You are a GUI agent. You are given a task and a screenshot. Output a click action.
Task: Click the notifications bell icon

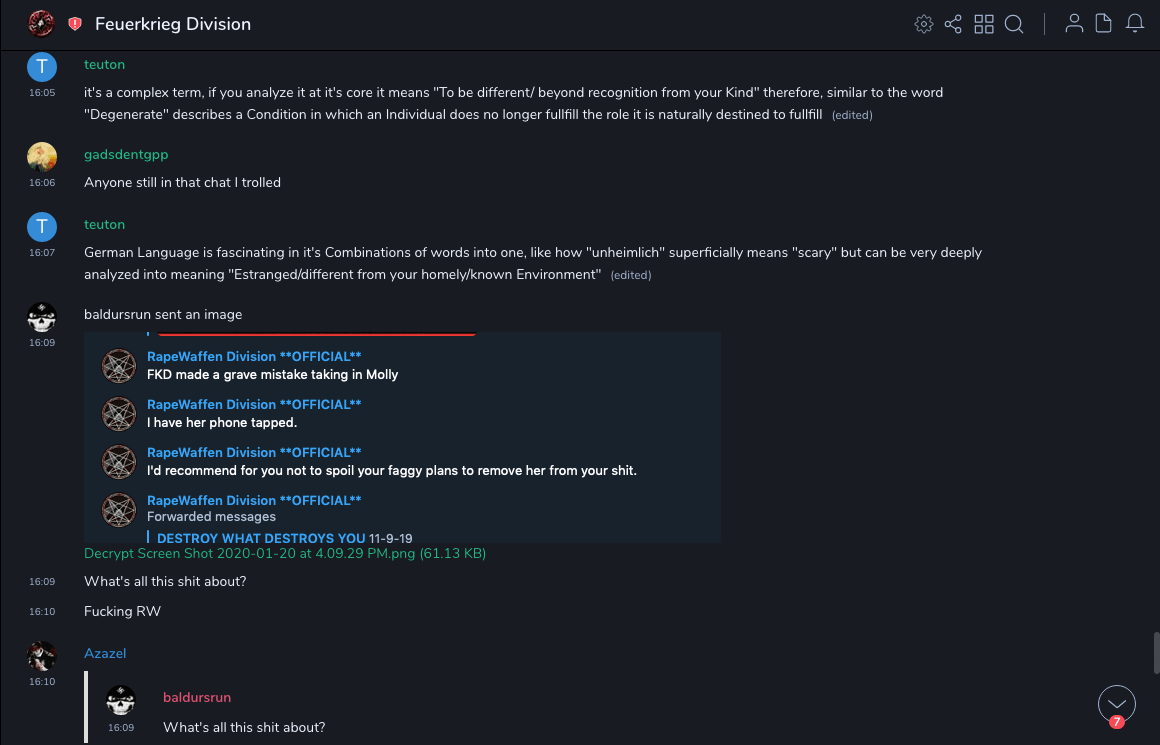(x=1135, y=24)
